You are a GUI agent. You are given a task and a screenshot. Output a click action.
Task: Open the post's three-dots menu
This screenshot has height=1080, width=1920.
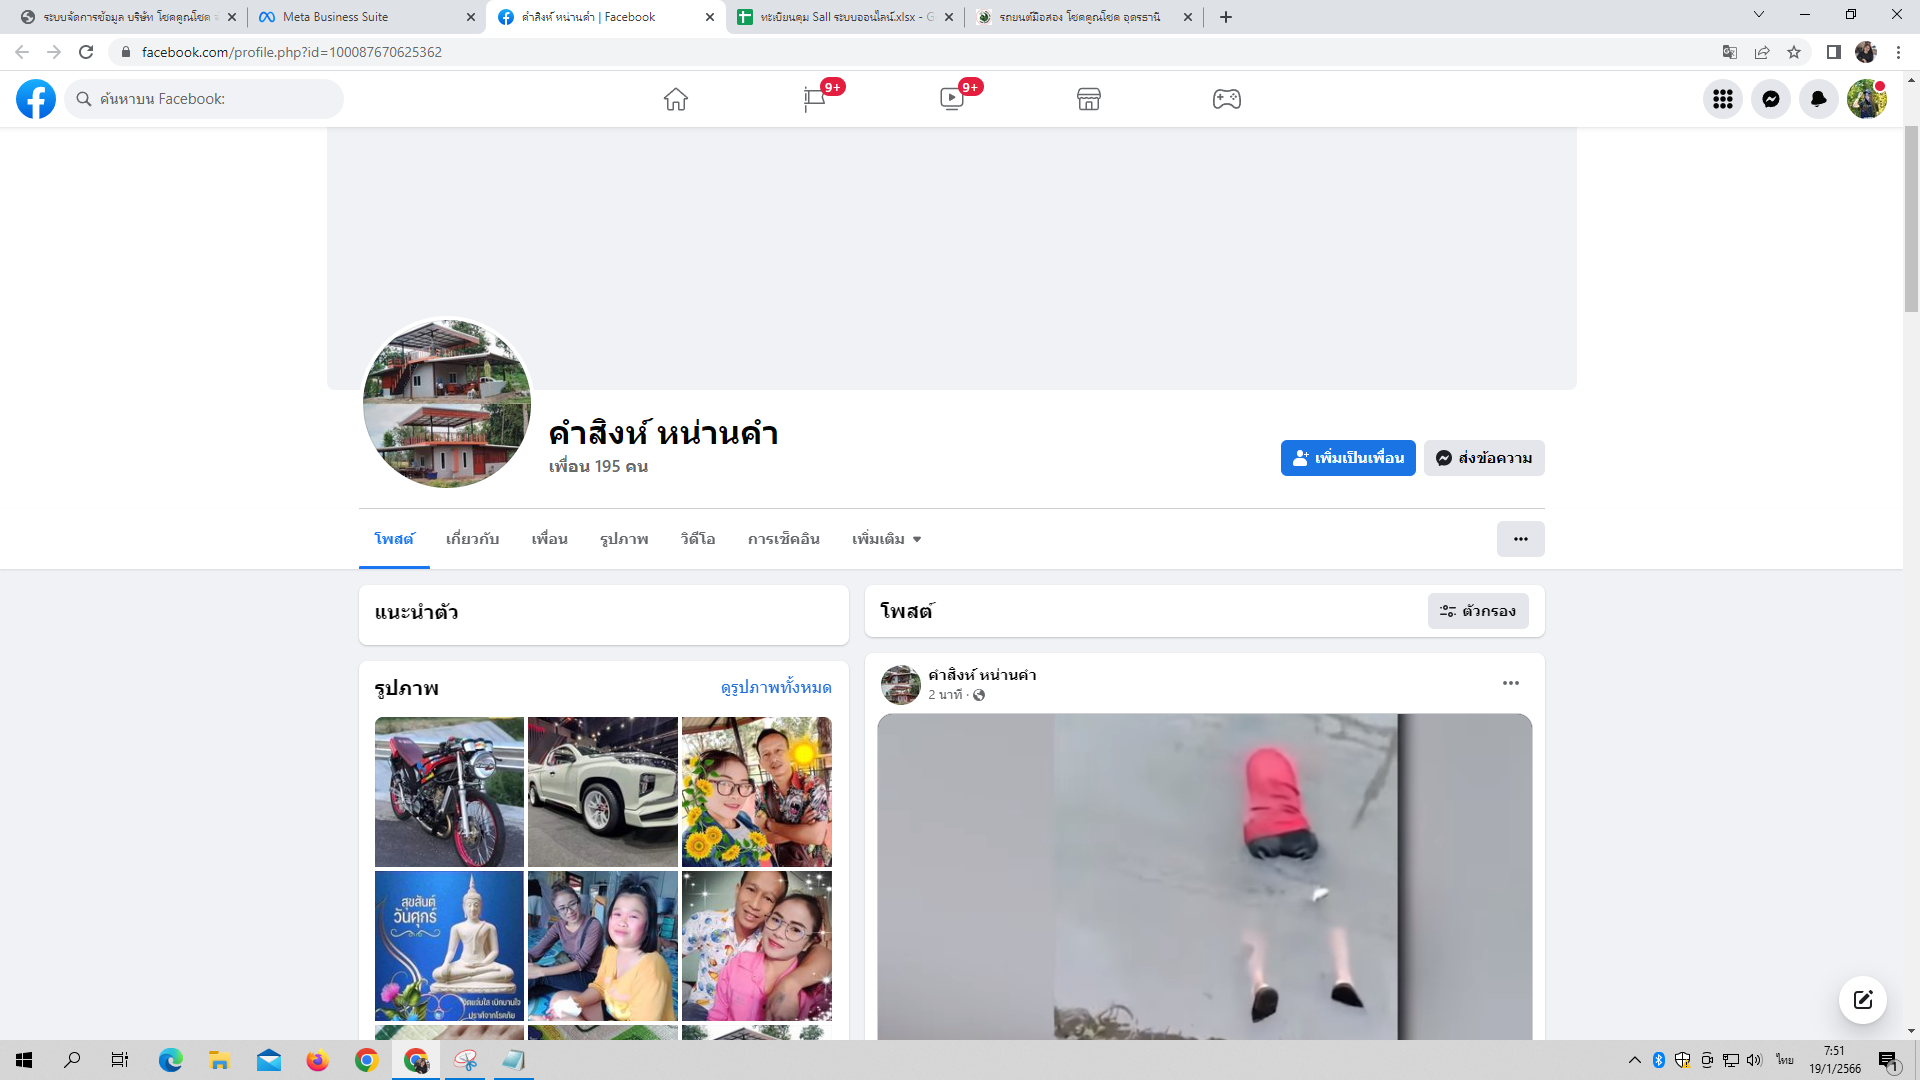[1510, 683]
